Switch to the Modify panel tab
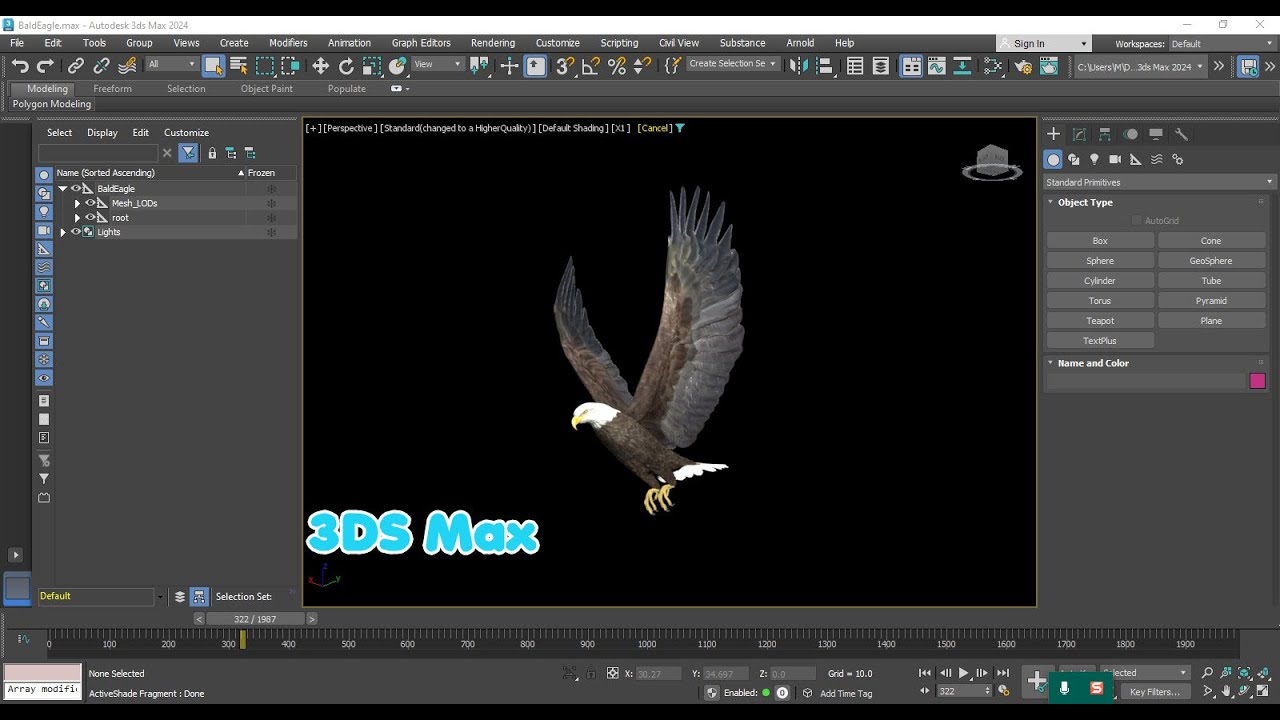The image size is (1280, 720). (1079, 134)
